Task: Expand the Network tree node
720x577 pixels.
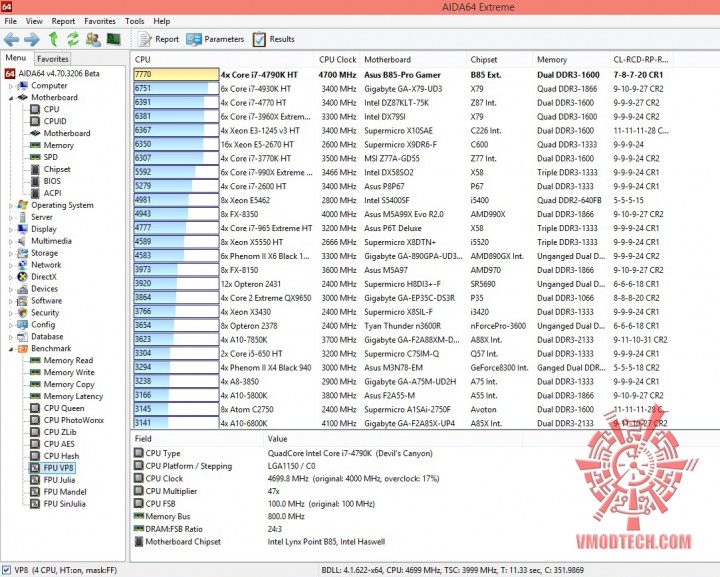Action: tap(11, 265)
